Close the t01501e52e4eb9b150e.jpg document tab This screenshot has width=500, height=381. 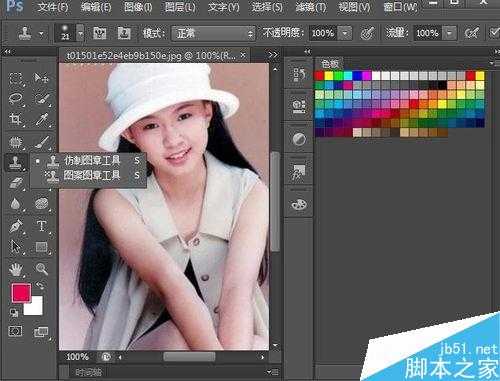244,55
